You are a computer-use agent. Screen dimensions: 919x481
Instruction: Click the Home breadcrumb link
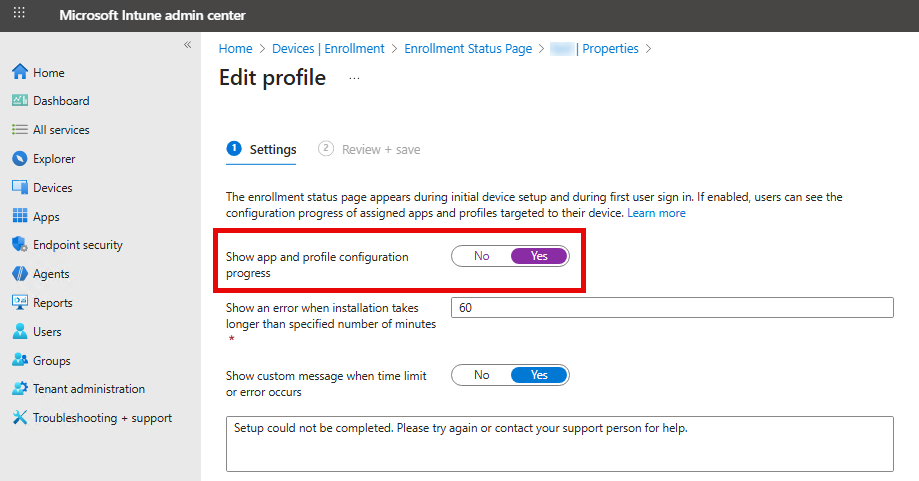click(x=236, y=49)
